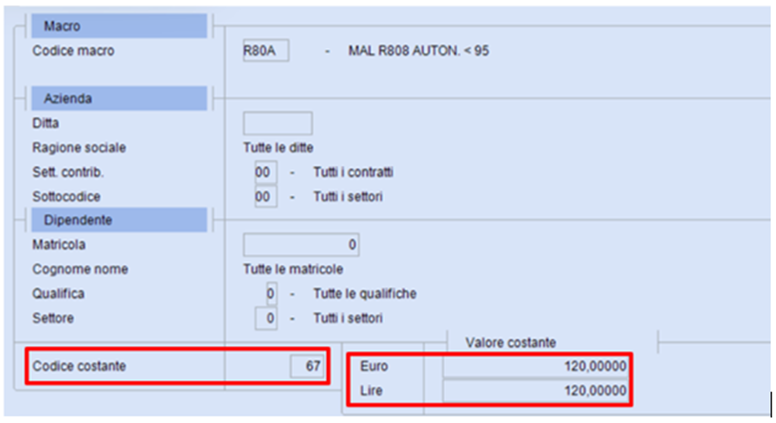Click the Matricola number field
Viewport: 776px width, 423px height.
(301, 245)
